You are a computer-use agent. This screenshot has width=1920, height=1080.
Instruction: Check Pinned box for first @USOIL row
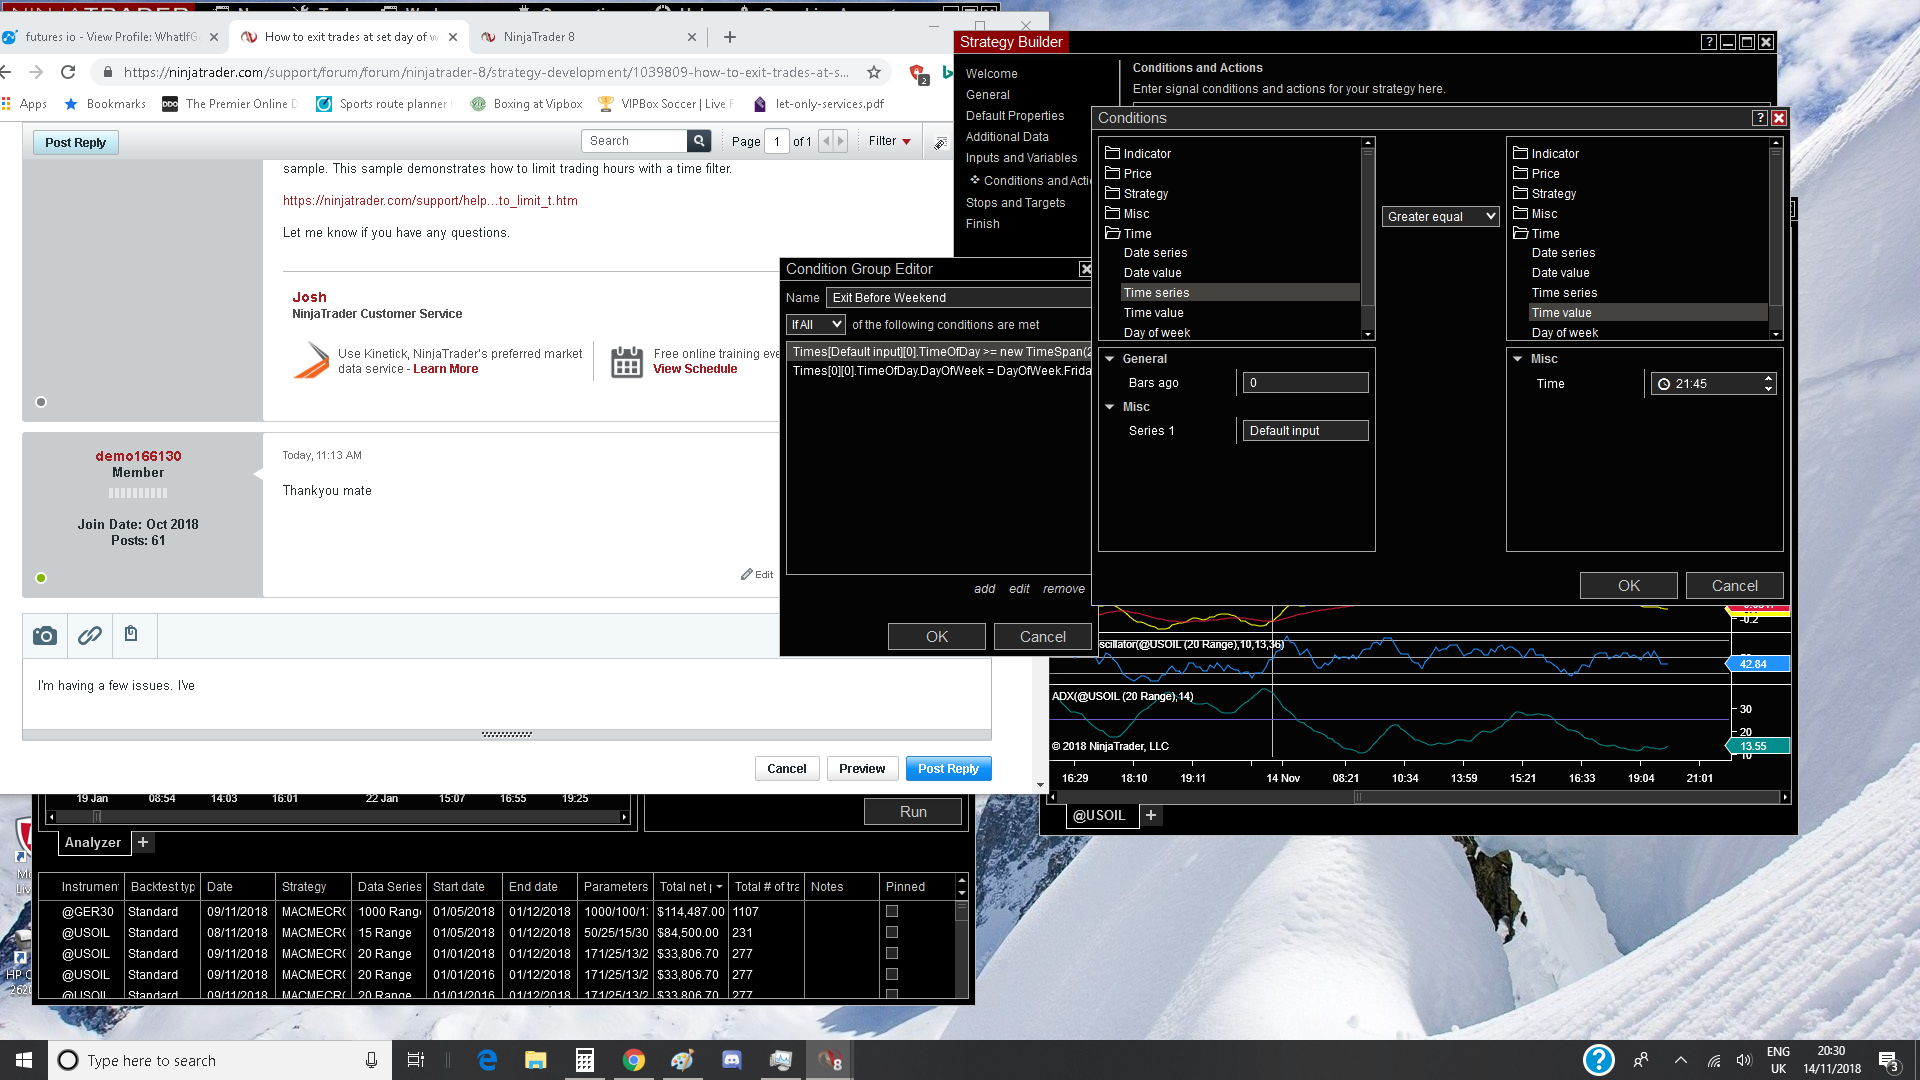tap(892, 932)
